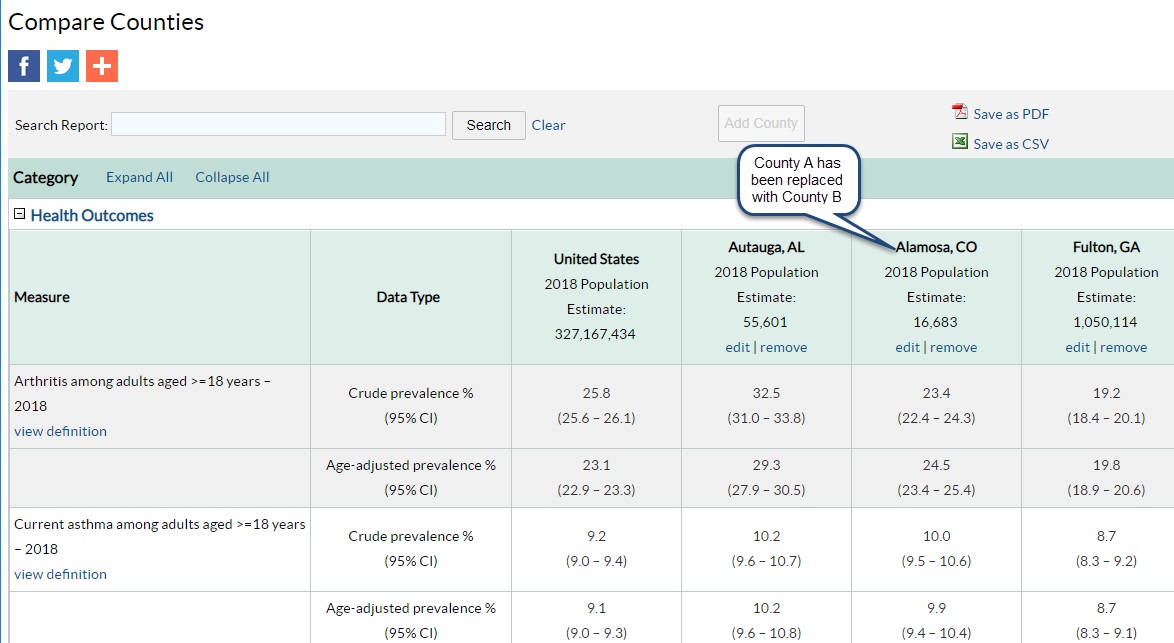The height and width of the screenshot is (643, 1174).
Task: Open more sharing options plus icon
Action: 102,66
